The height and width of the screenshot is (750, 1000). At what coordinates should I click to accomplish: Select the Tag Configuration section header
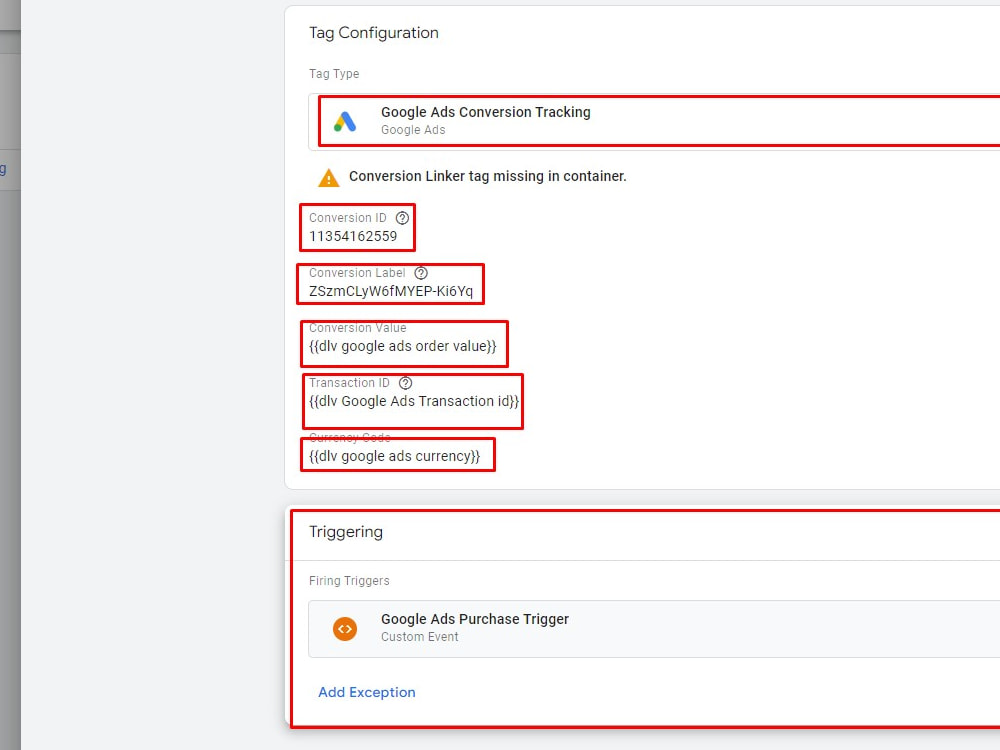point(373,33)
